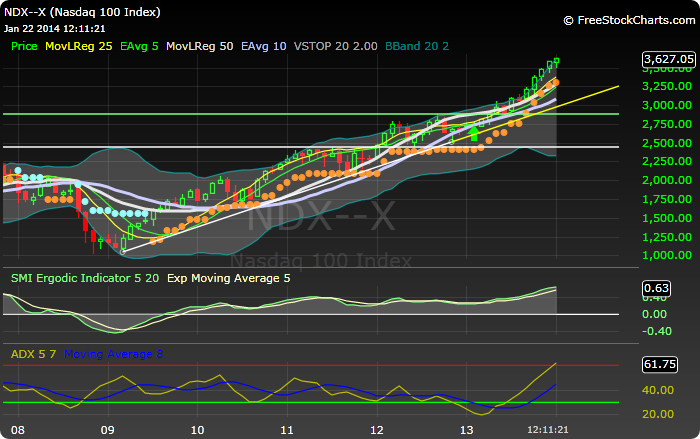Screen dimensions: 700x439
Task: Select the Moving Average 8 label
Action: coord(113,354)
